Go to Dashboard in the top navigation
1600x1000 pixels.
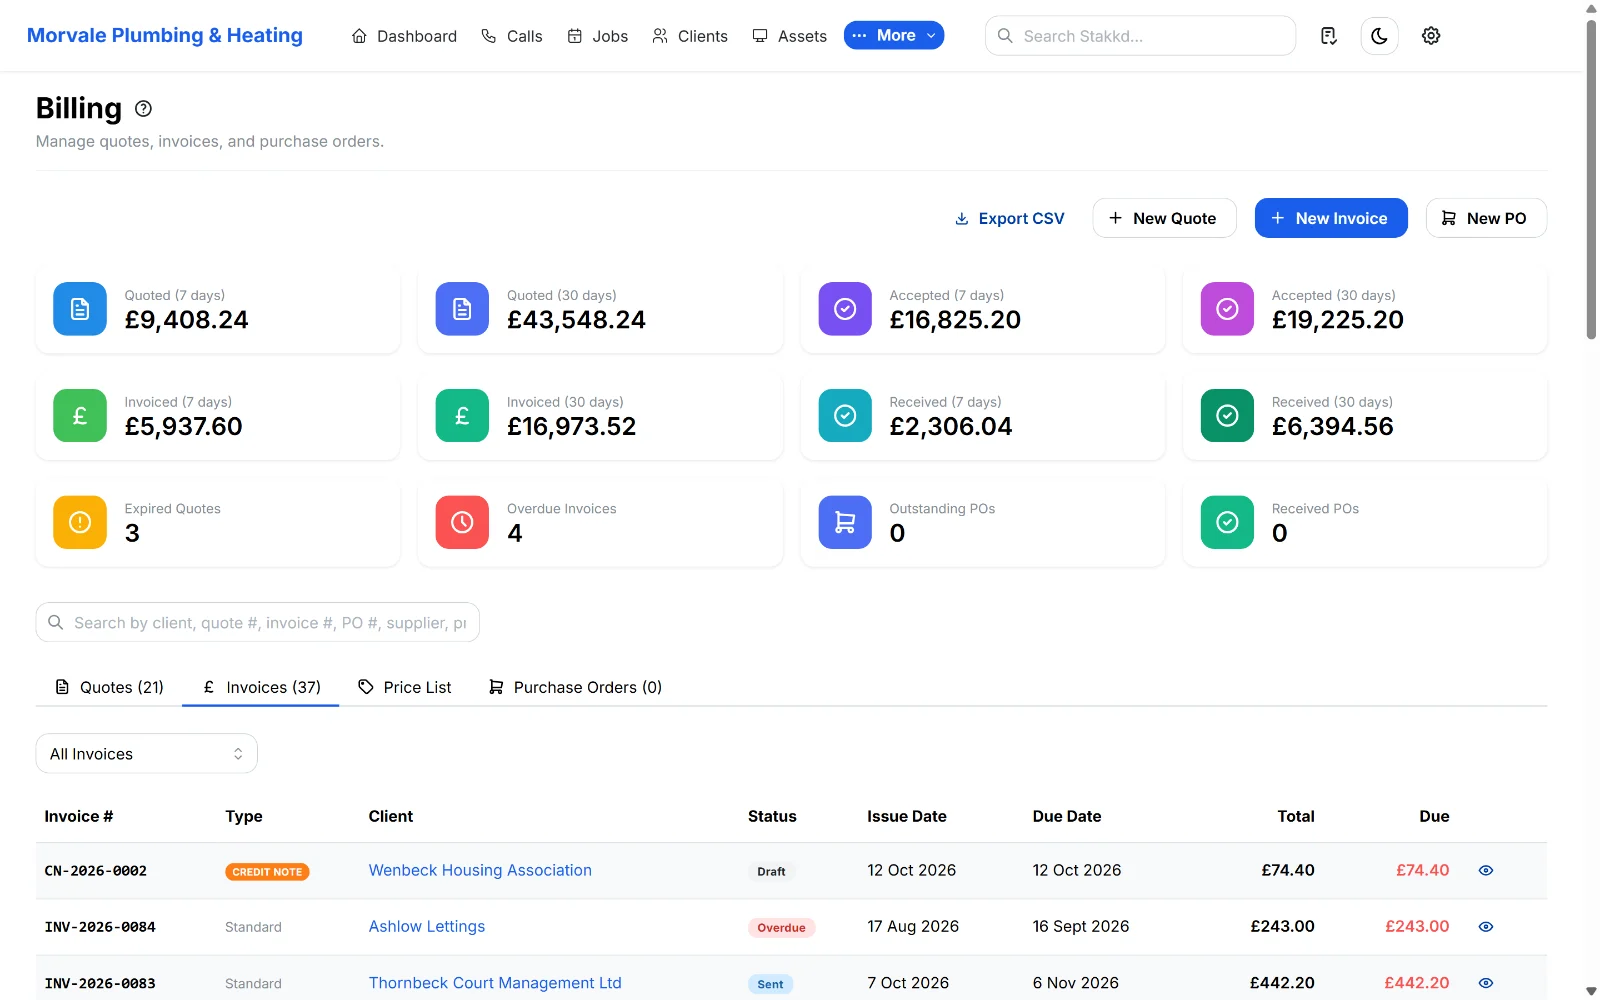[x=404, y=36]
